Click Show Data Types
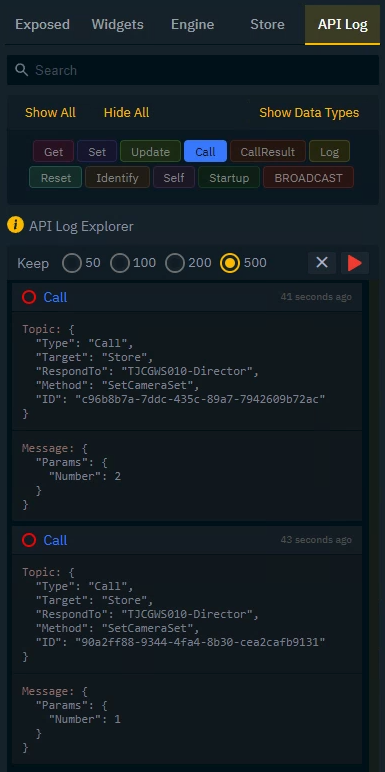The height and width of the screenshot is (772, 385). [309, 112]
